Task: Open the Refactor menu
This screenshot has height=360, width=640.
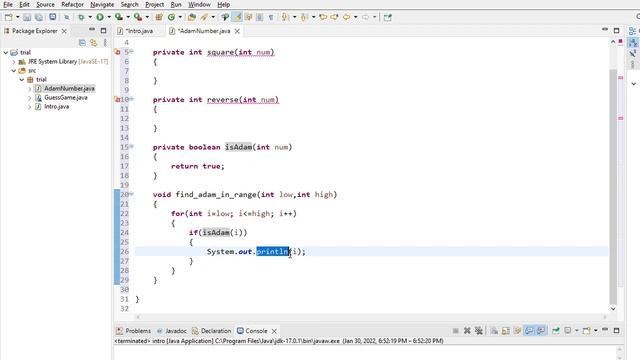Action: tap(72, 4)
